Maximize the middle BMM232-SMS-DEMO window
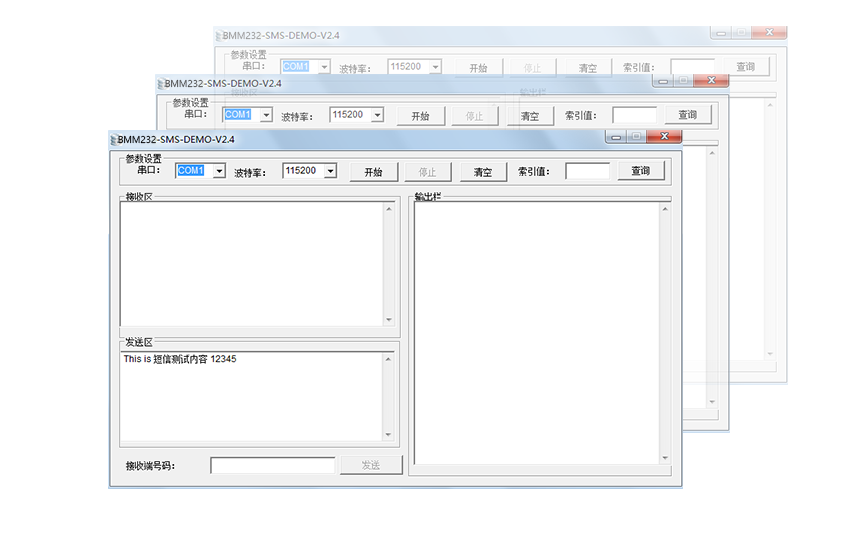The image size is (846, 535). click(x=684, y=80)
